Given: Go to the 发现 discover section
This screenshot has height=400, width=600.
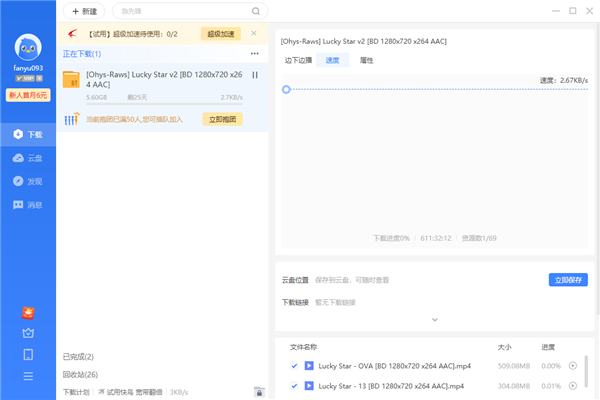Looking at the screenshot, I should coord(28,181).
